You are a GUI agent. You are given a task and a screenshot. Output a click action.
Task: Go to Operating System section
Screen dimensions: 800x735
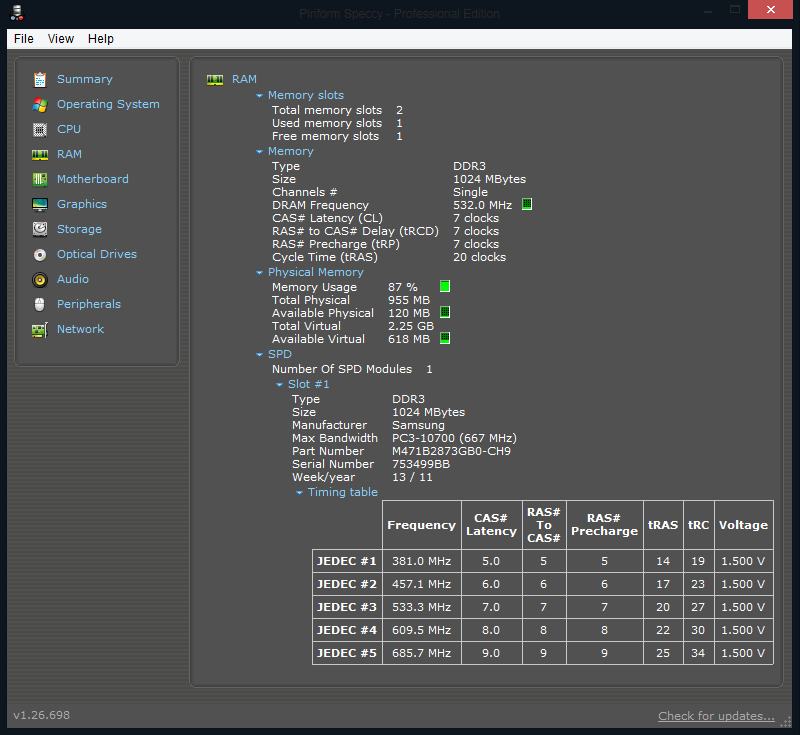[108, 105]
